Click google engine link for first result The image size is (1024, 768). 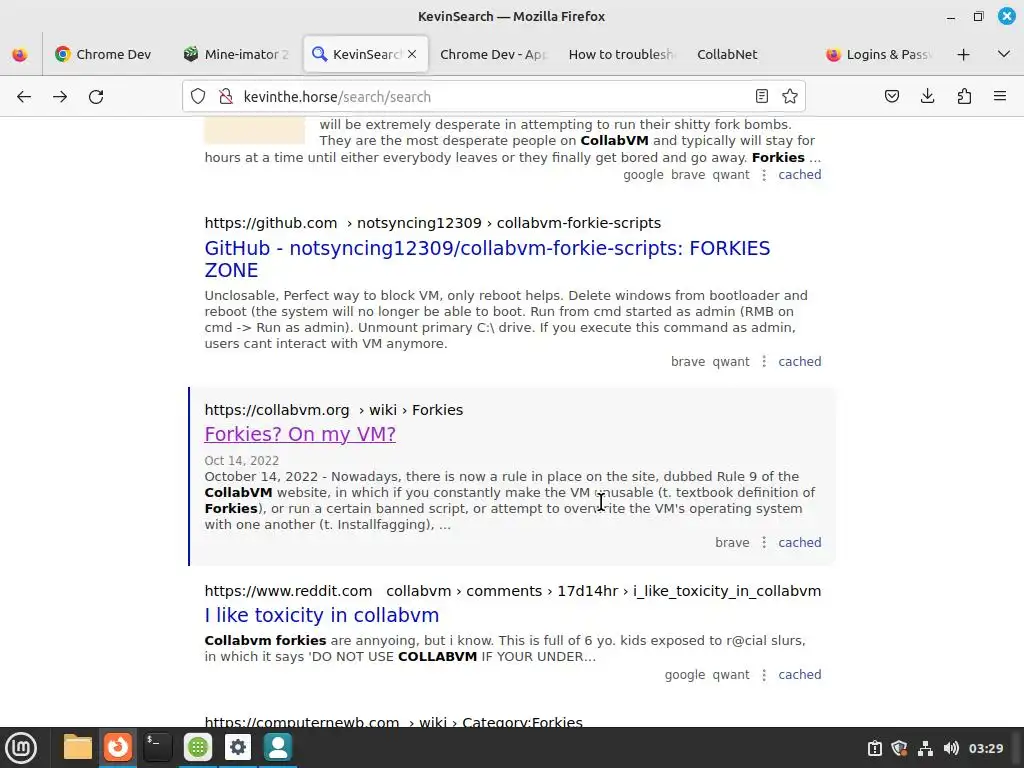[643, 174]
